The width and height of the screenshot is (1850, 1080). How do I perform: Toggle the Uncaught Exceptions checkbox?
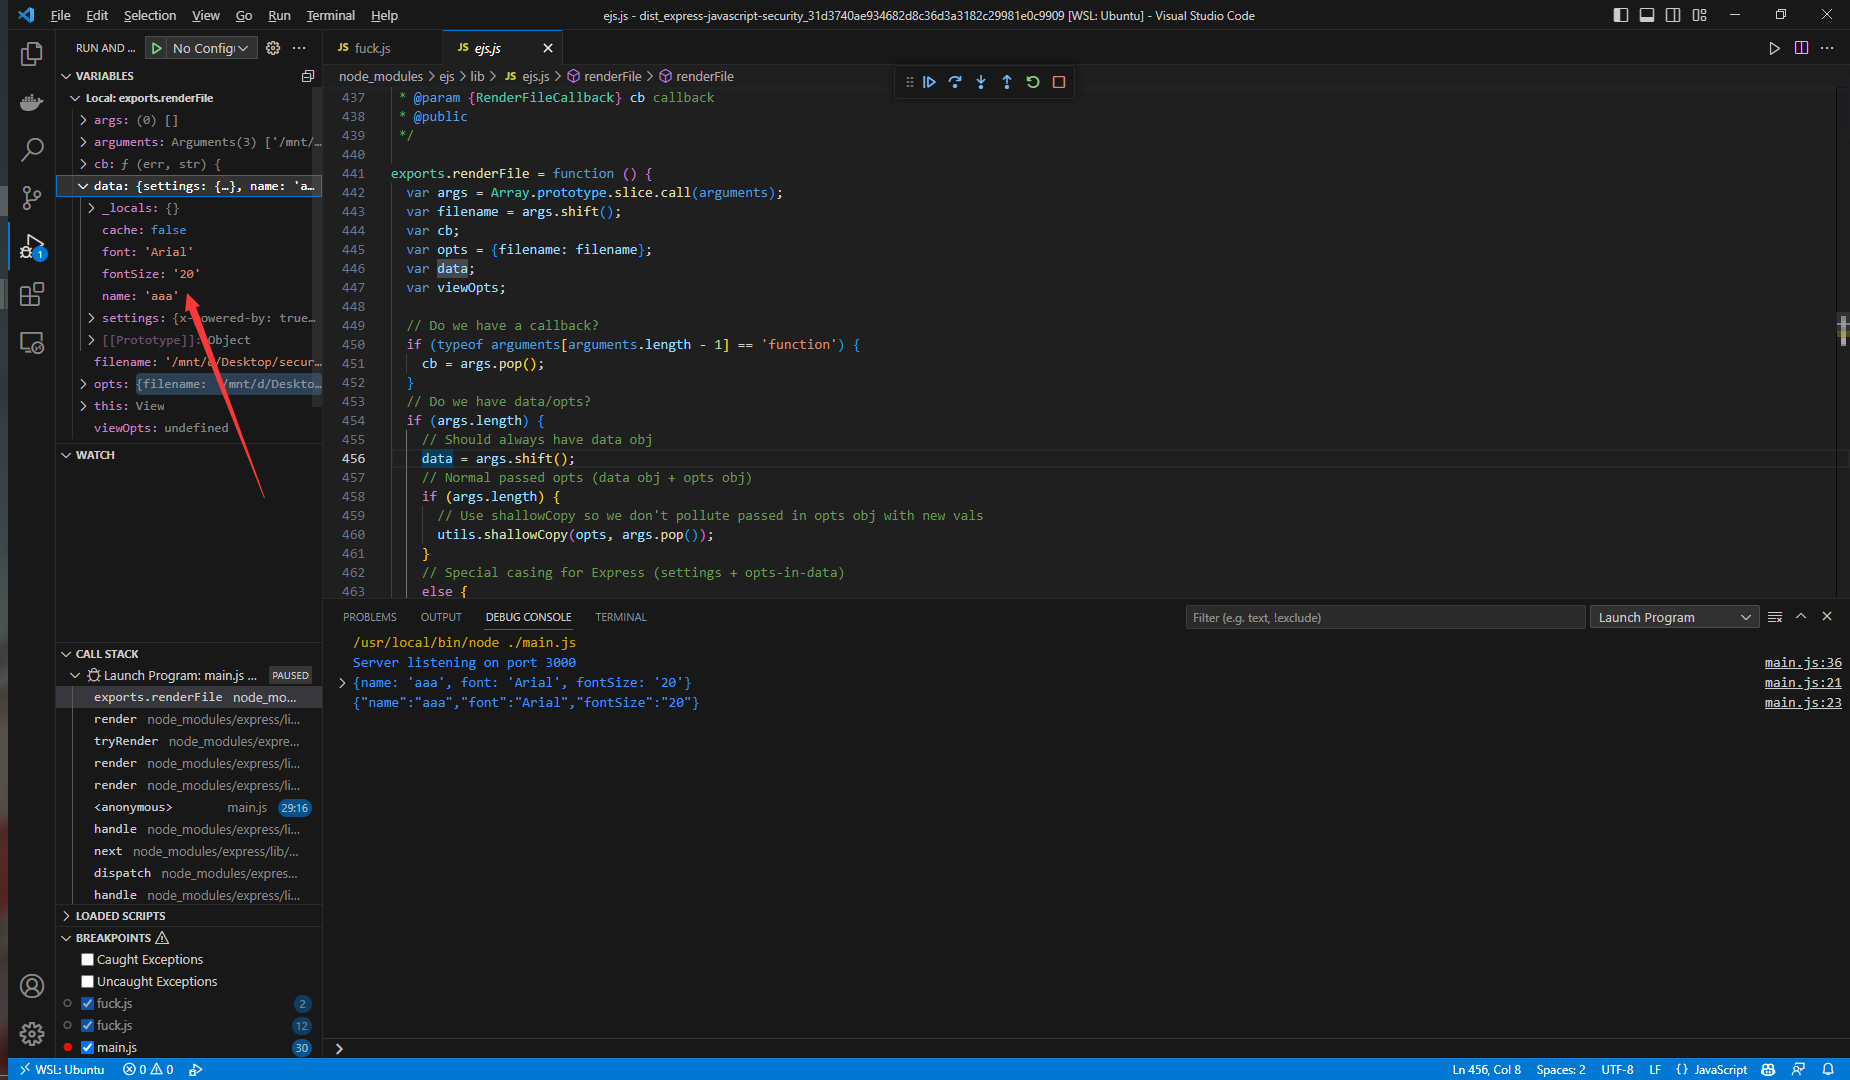(x=87, y=982)
